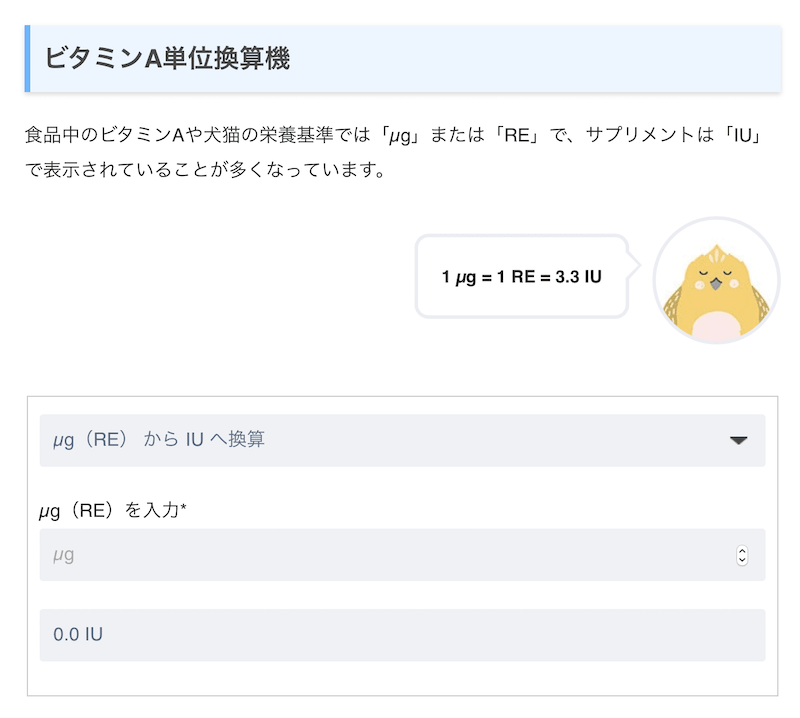The width and height of the screenshot is (800, 718).
Task: Click the 1 µg = 1 RE = 3.3 IU bubble
Action: tap(521, 277)
